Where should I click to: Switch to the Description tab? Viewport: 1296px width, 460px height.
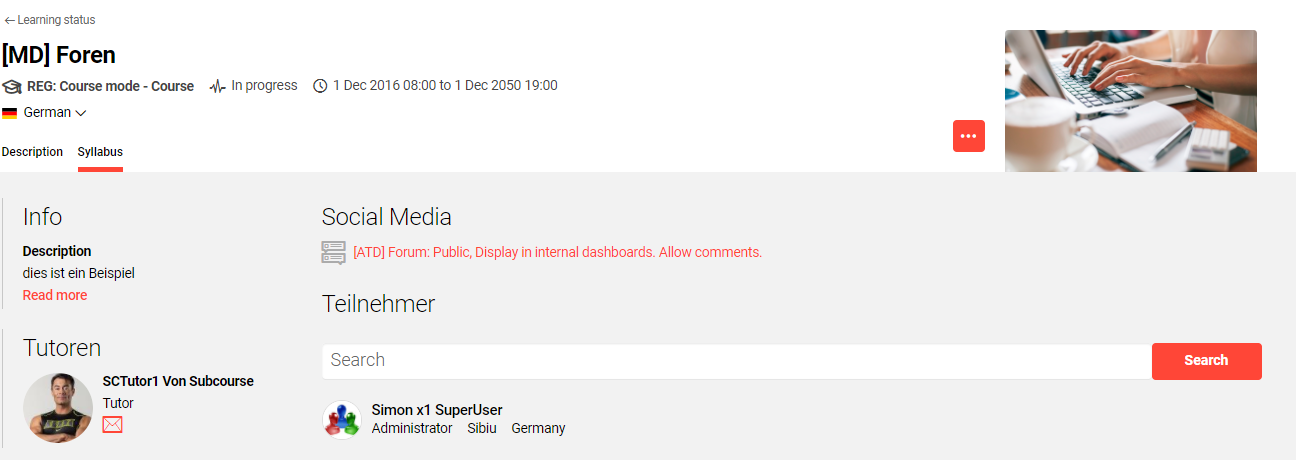(32, 152)
